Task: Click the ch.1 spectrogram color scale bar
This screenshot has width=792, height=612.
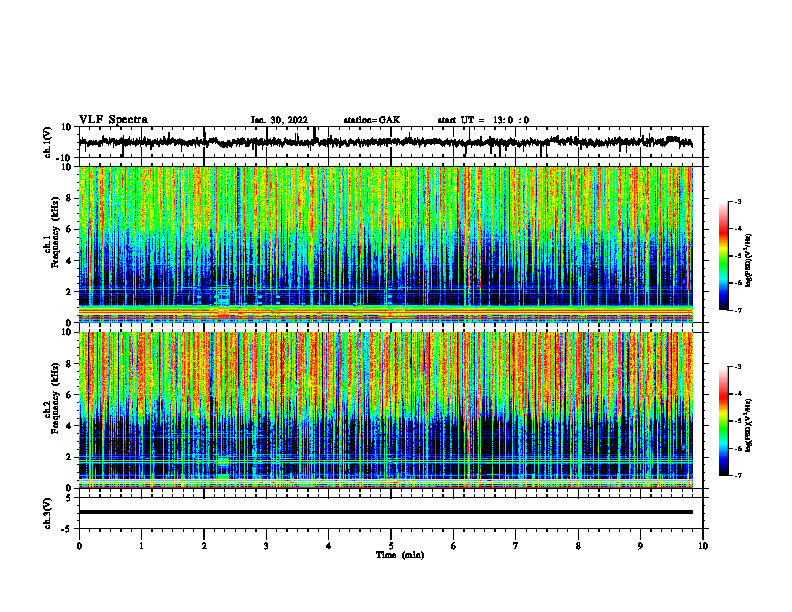Action: [723, 256]
